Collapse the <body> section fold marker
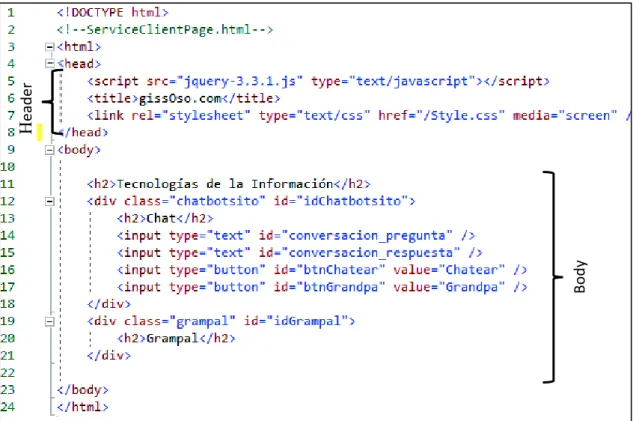This screenshot has height=421, width=636. (x=49, y=150)
